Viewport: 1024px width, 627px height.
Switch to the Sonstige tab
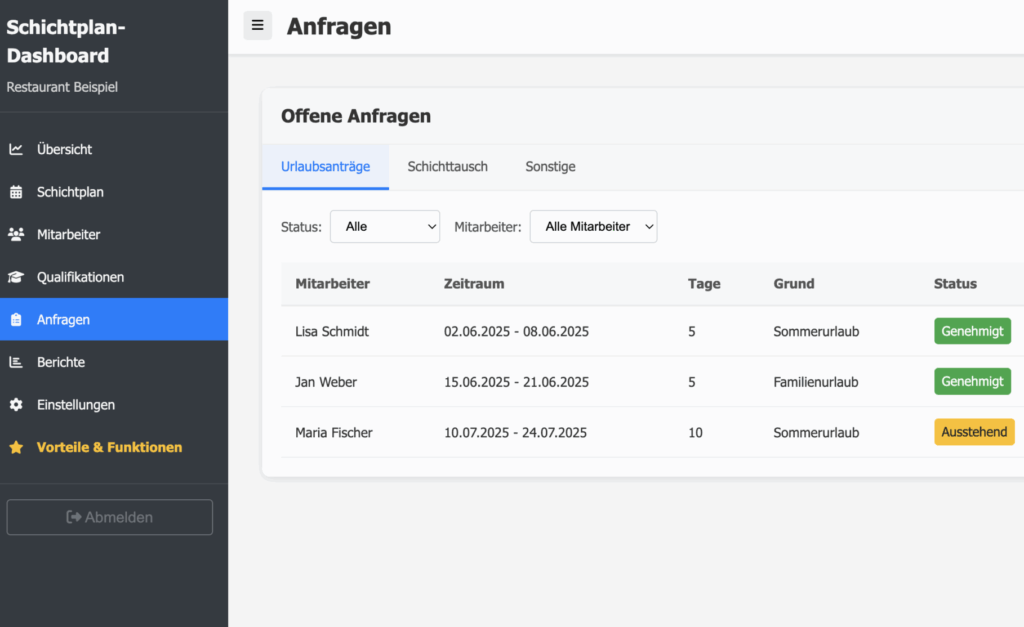[551, 167]
